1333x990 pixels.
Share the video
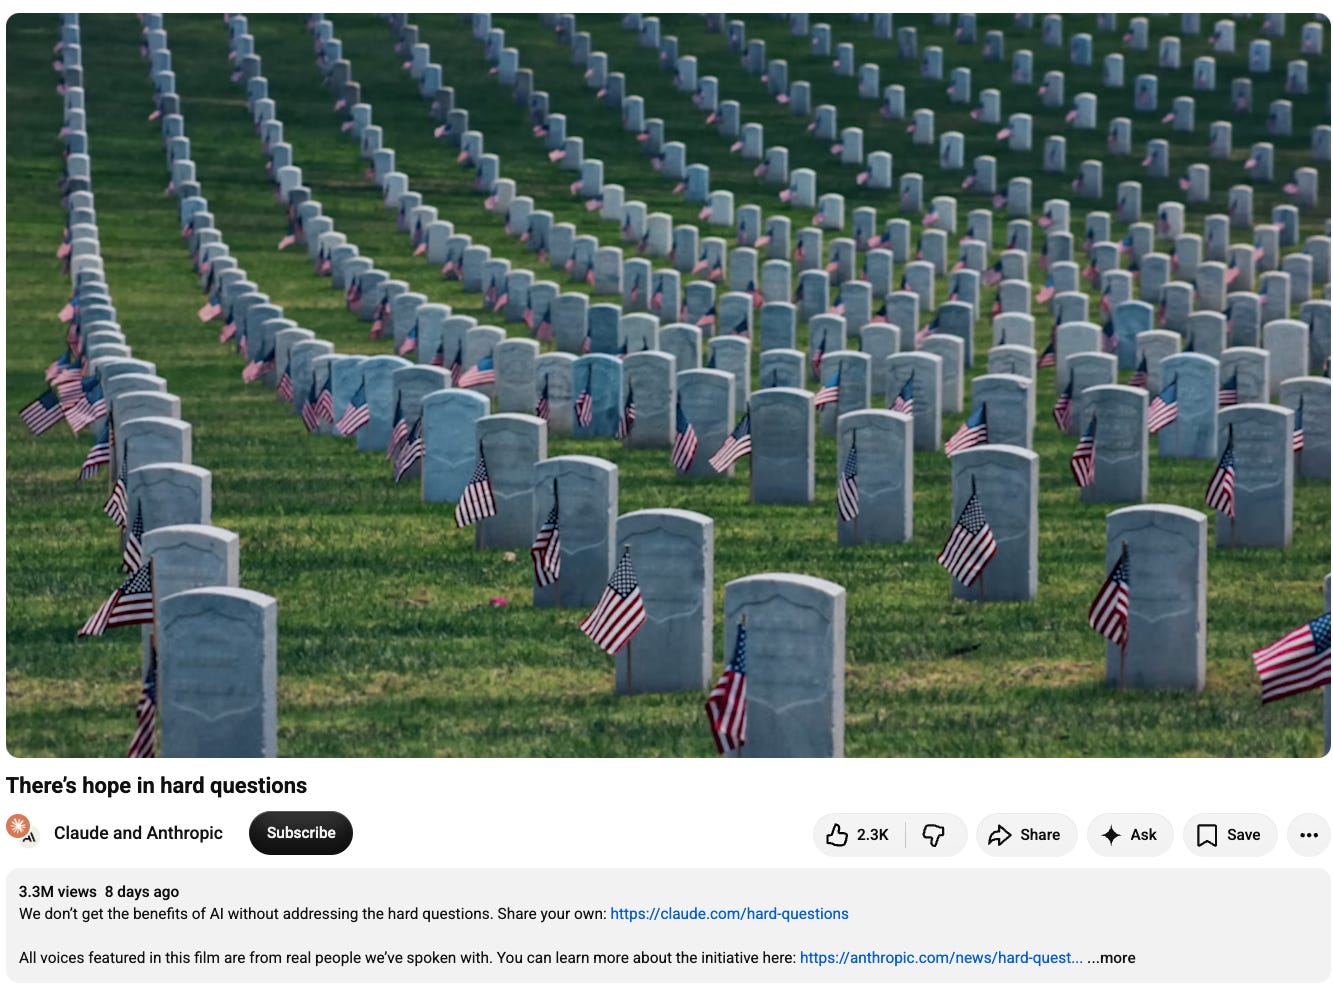pos(1025,835)
